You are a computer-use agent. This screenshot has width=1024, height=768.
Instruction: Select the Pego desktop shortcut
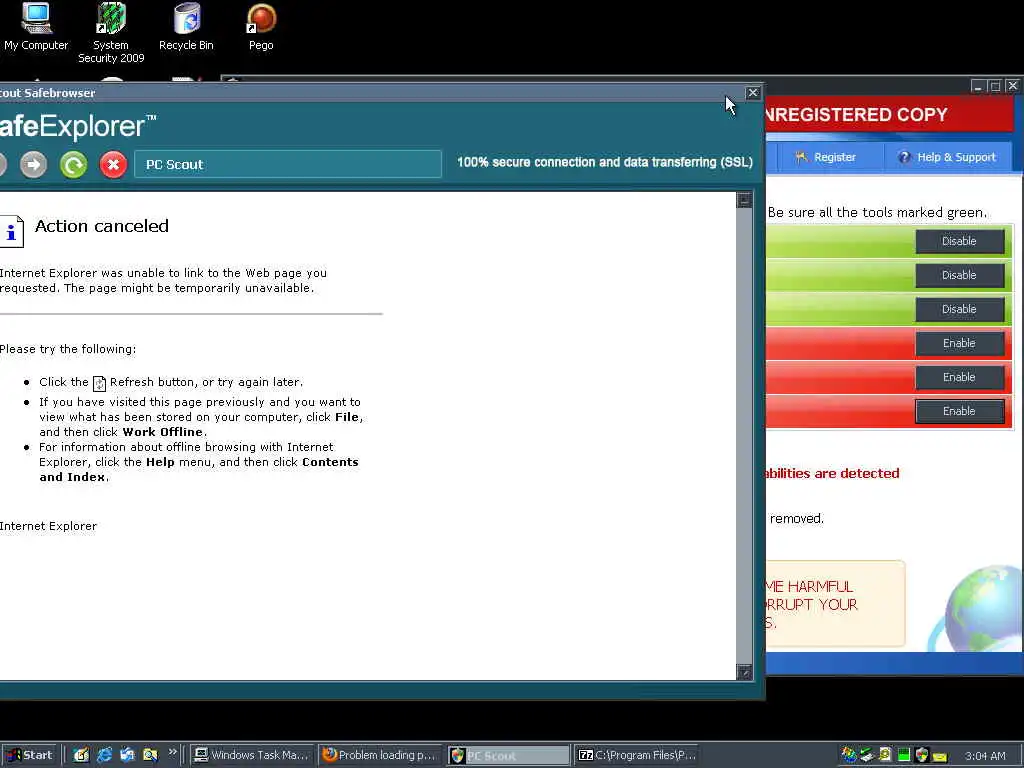pyautogui.click(x=261, y=27)
